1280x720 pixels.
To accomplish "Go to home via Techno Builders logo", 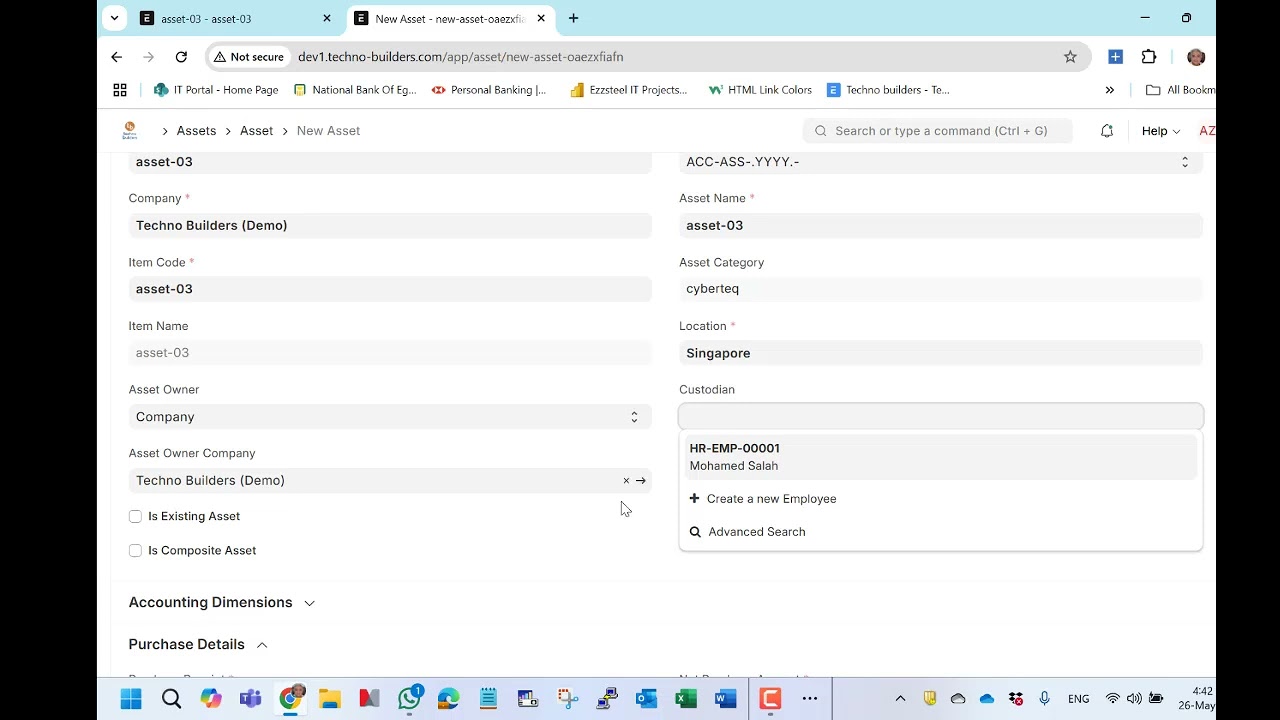I will [x=129, y=131].
